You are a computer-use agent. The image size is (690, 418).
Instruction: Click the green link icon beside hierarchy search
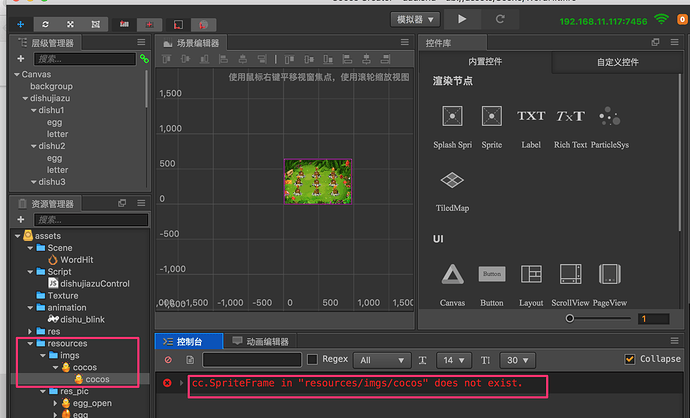144,59
